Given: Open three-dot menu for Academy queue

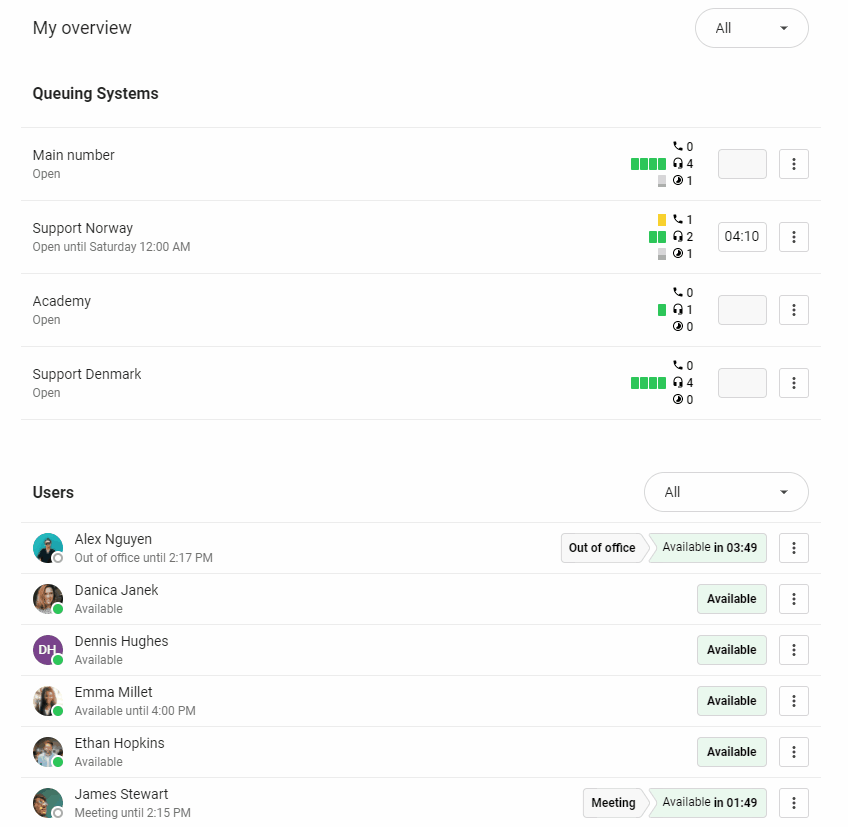Looking at the screenshot, I should pos(793,310).
